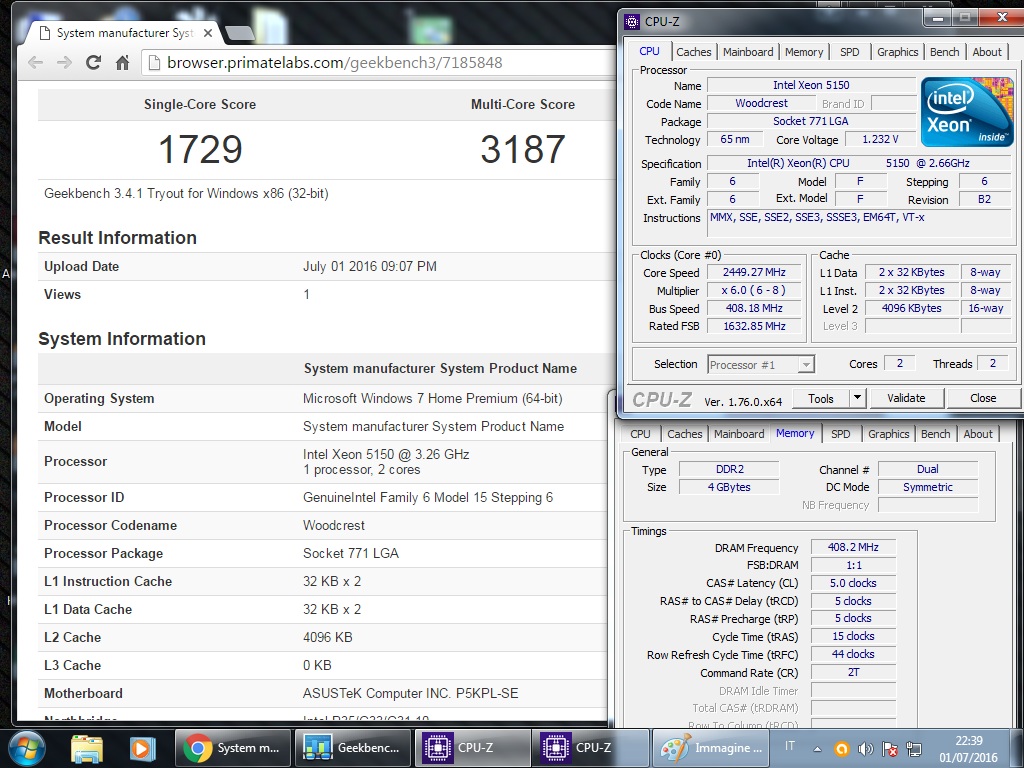Minimize the top CPU-Z window
This screenshot has height=768, width=1024.
[x=938, y=19]
